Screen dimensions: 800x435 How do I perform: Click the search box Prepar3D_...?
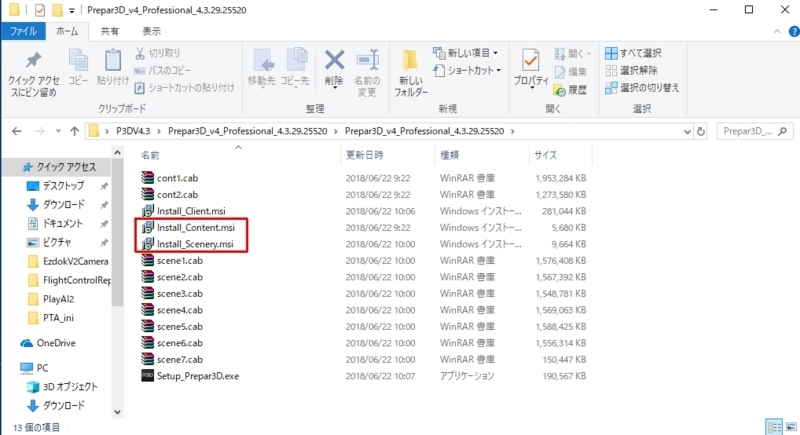pos(755,132)
